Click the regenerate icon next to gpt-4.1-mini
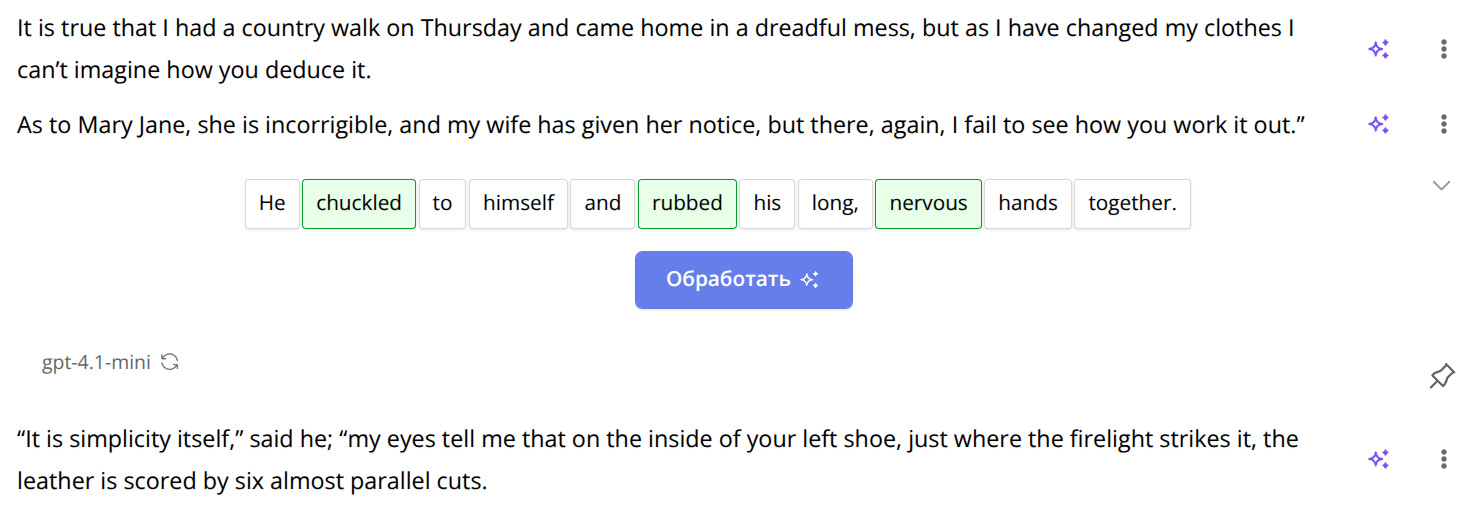Screen dimensions: 1480x508 click(170, 362)
